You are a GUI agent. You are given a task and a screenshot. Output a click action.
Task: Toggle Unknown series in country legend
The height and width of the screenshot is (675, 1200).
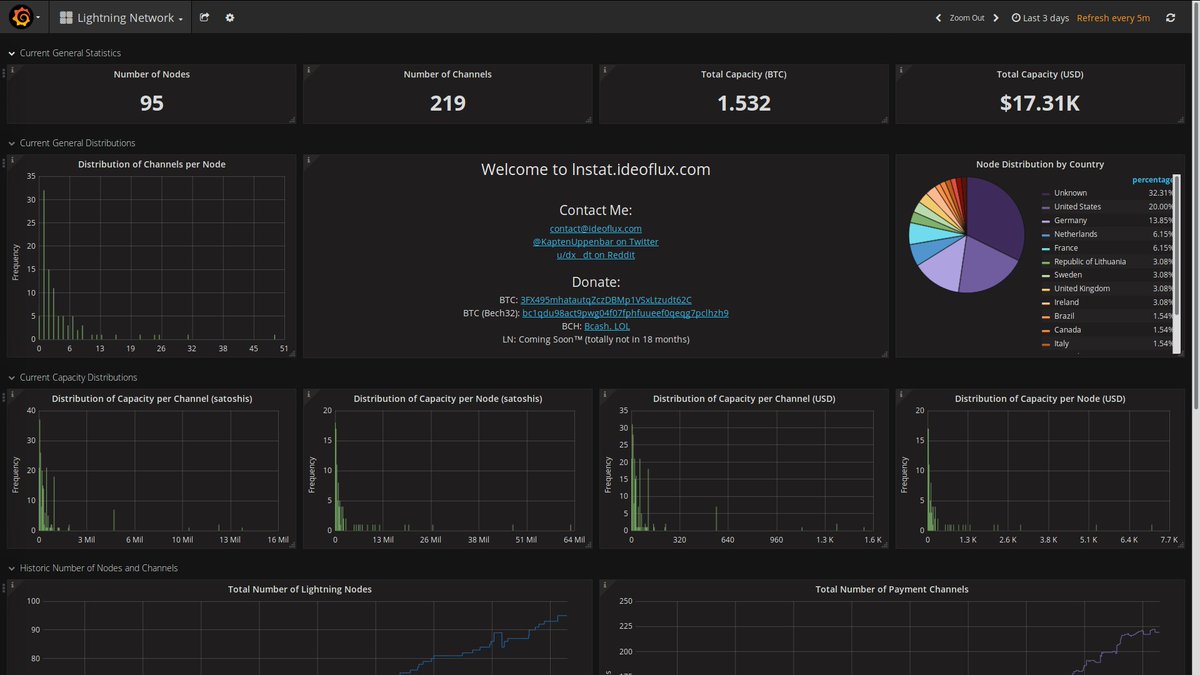tap(1070, 193)
